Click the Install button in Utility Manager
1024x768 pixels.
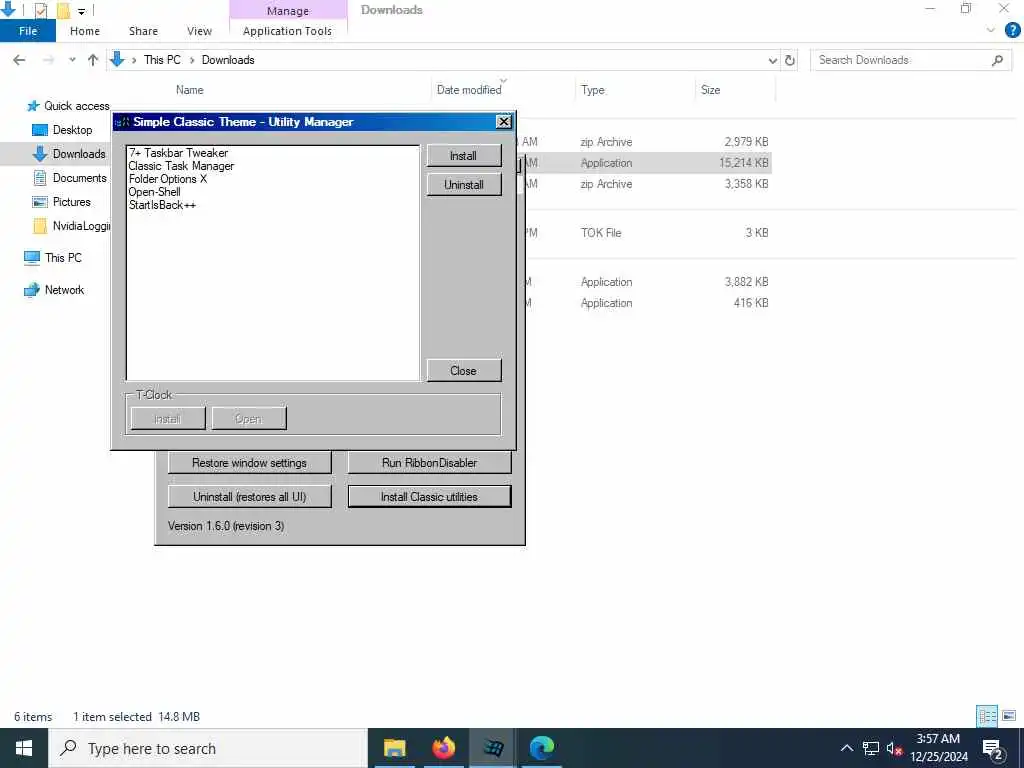pyautogui.click(x=464, y=156)
